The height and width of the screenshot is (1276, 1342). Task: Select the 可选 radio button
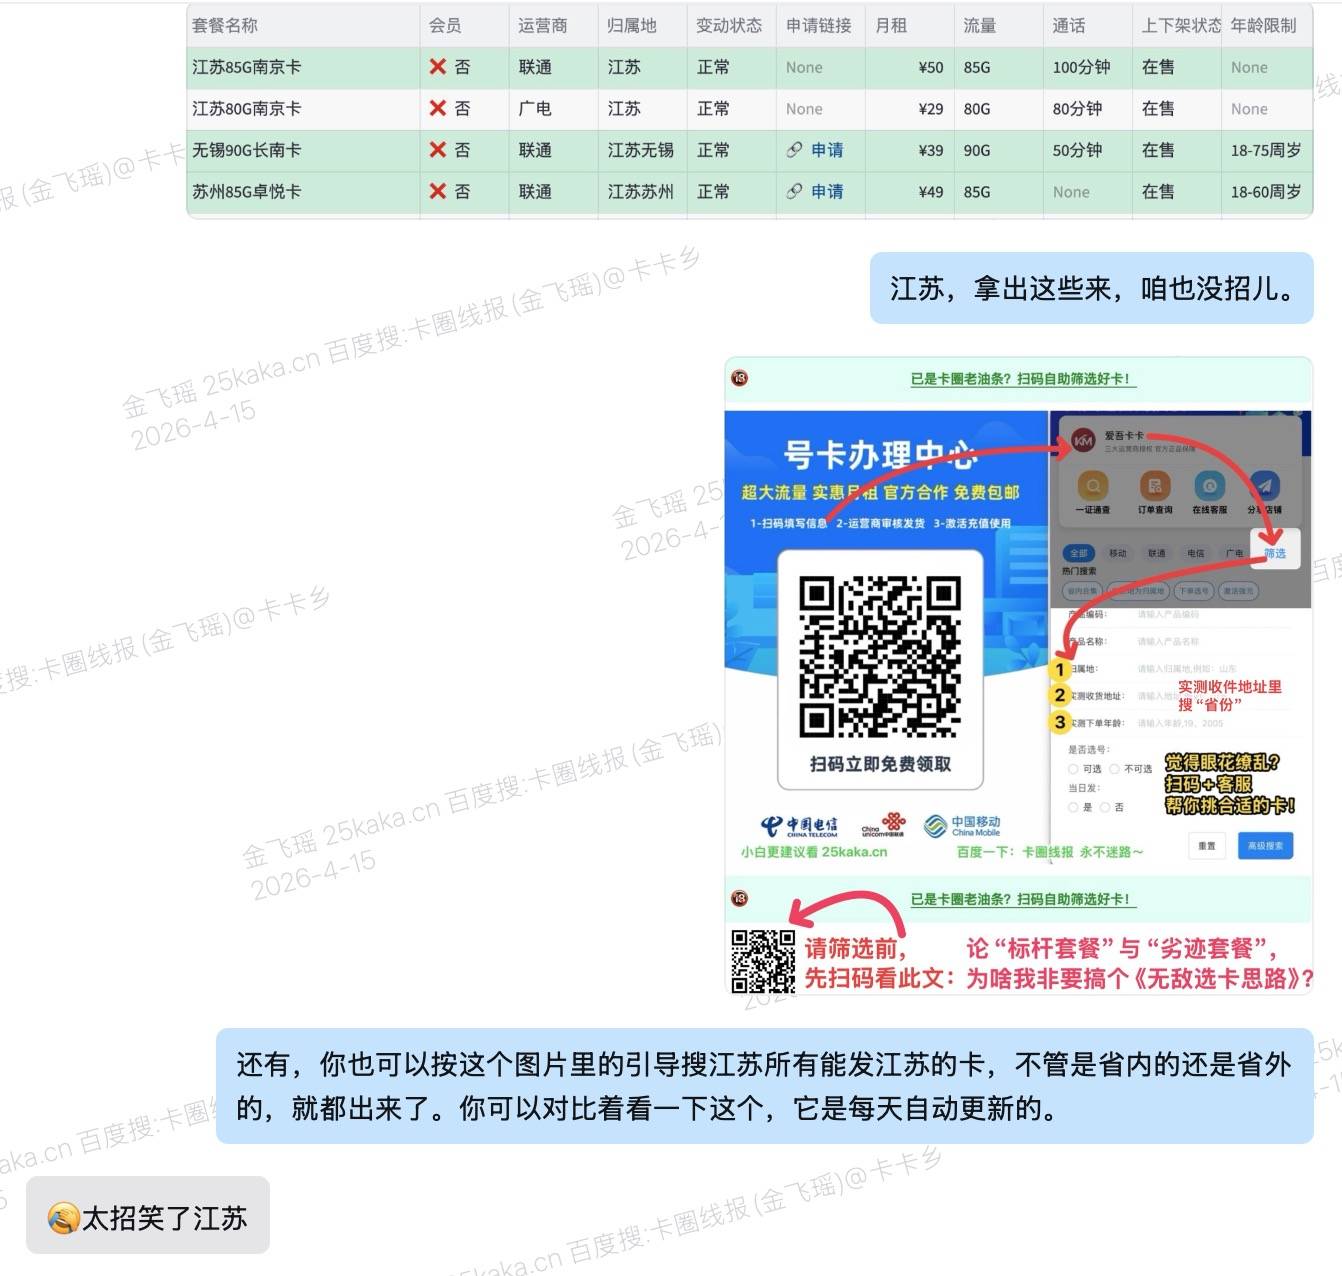[x=1073, y=769]
